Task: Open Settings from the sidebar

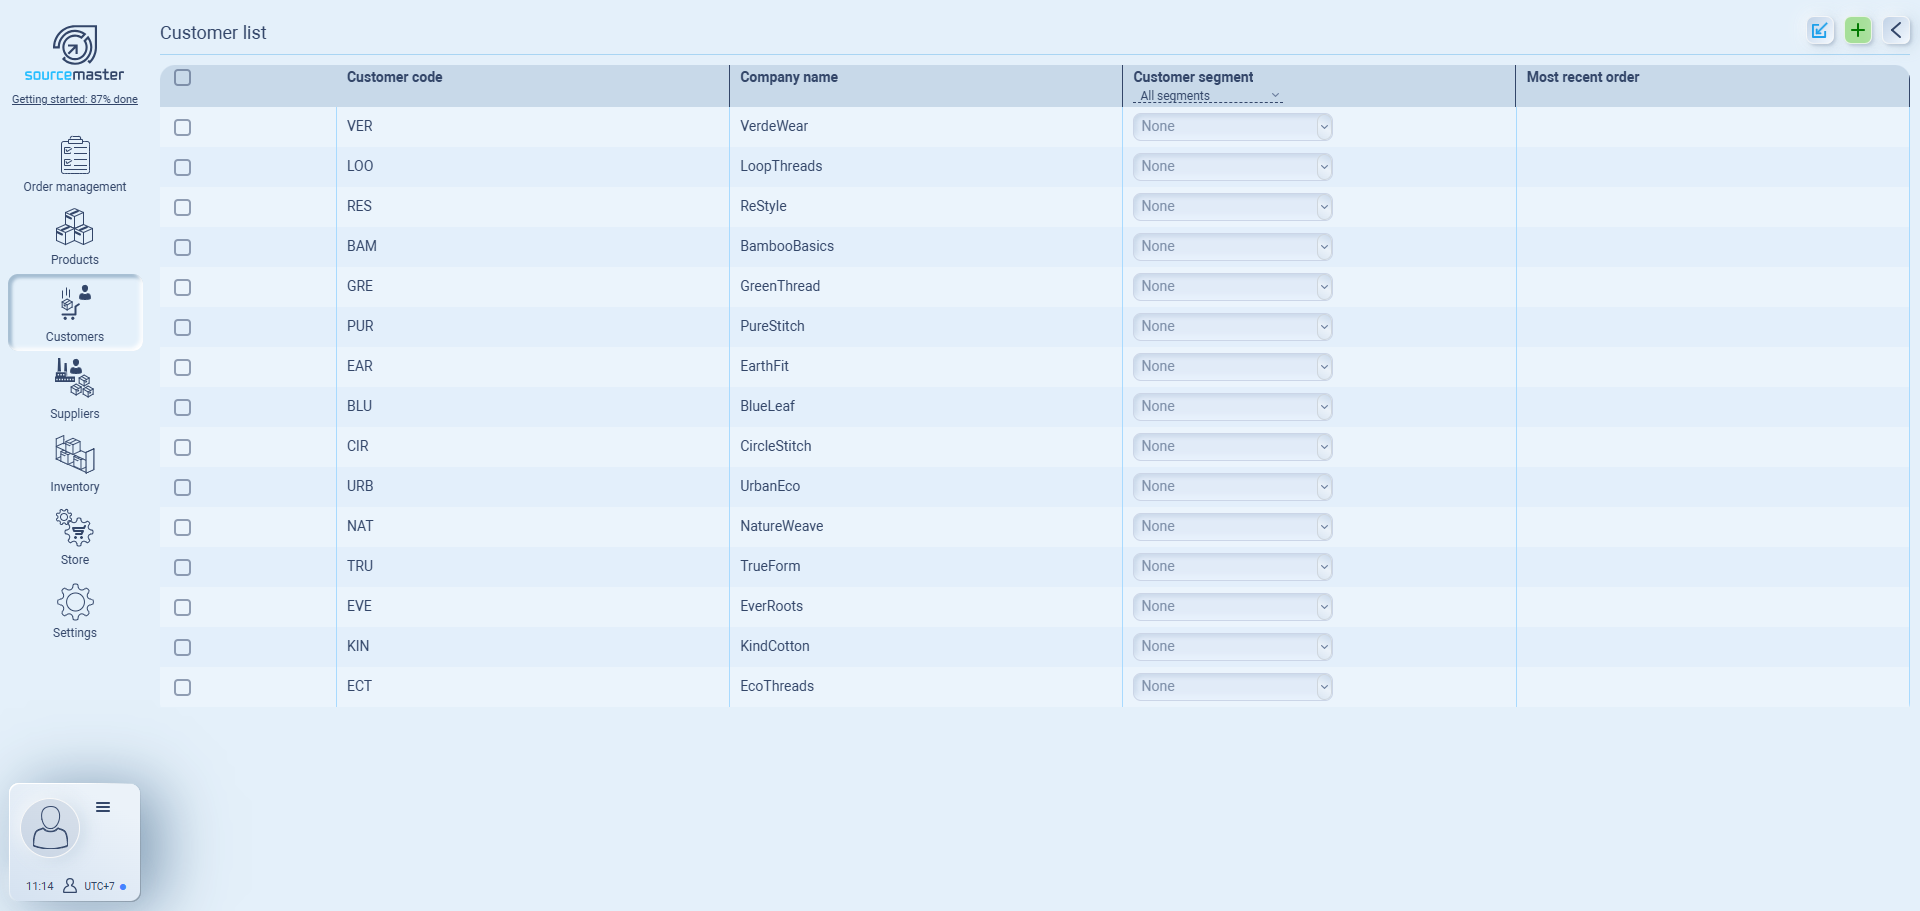Action: click(75, 611)
